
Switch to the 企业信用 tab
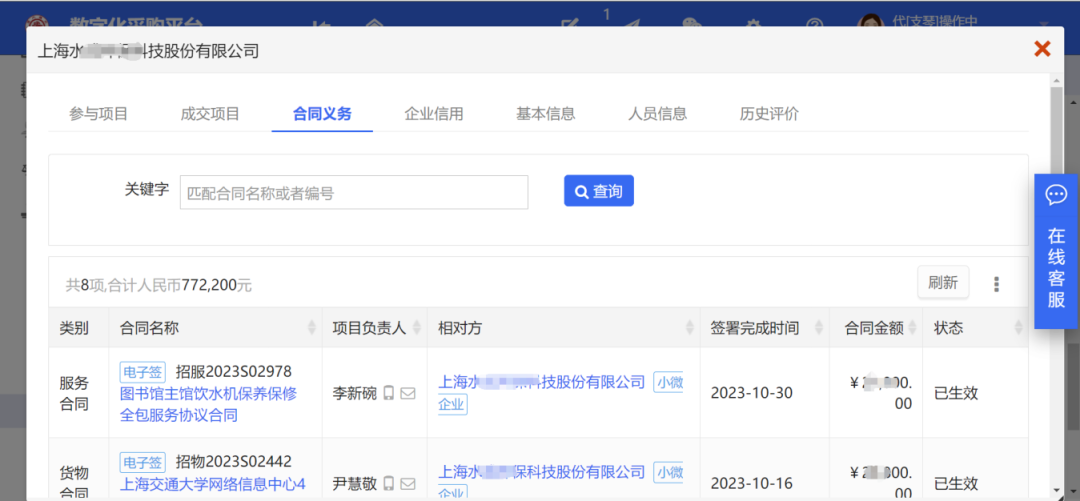[433, 114]
